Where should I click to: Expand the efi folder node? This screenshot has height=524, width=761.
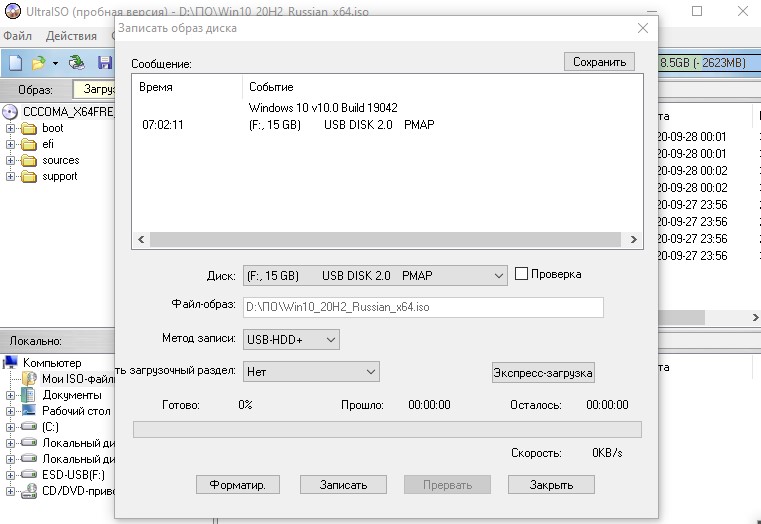coord(10,145)
